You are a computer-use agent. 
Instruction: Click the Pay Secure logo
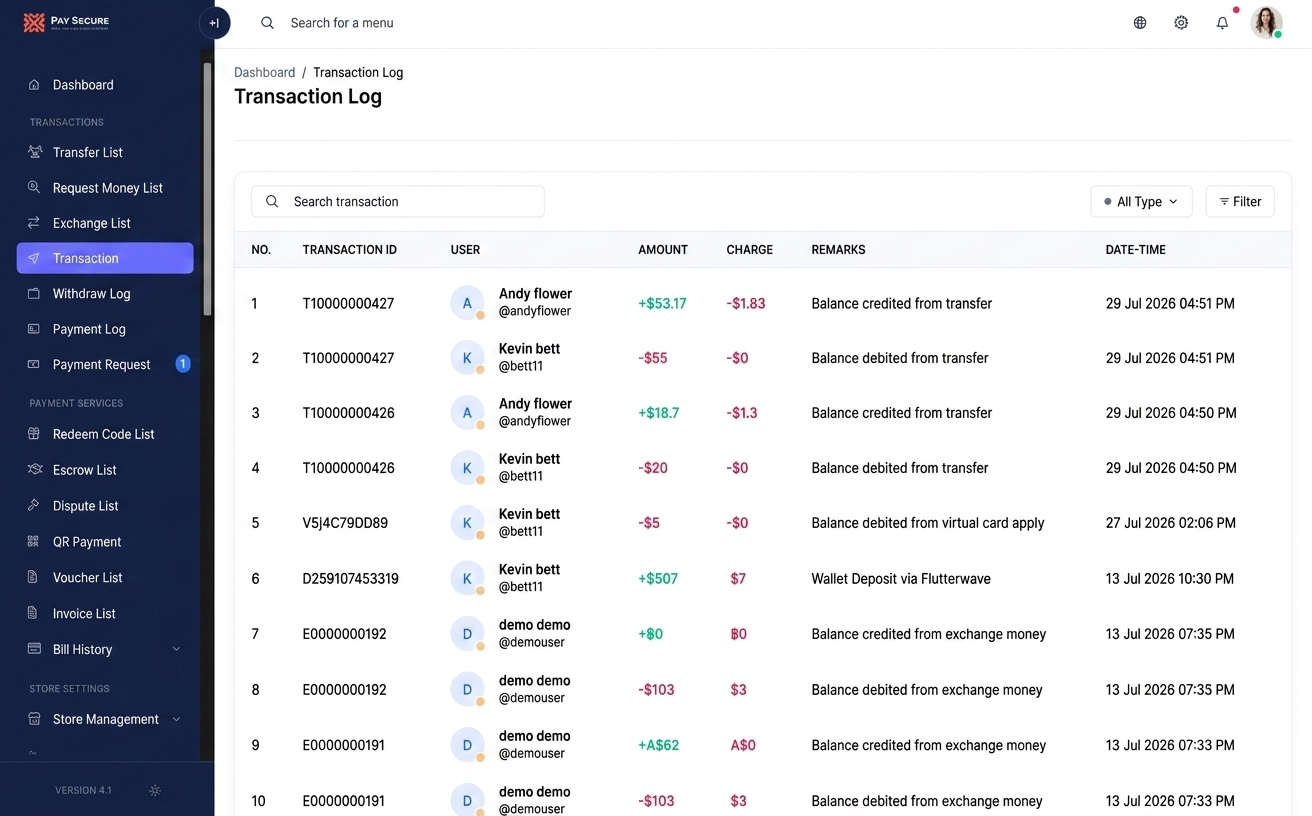point(67,23)
